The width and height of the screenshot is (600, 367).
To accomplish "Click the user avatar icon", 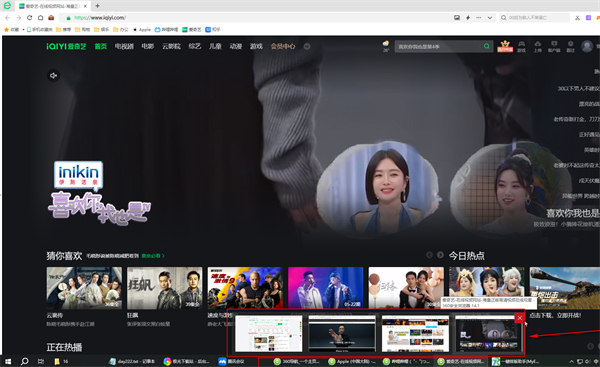I will 587,46.
